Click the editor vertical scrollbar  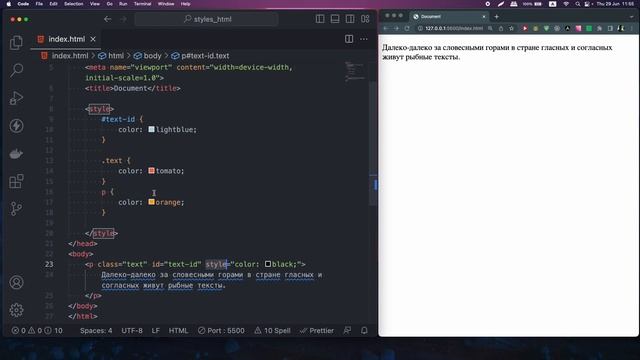373,143
